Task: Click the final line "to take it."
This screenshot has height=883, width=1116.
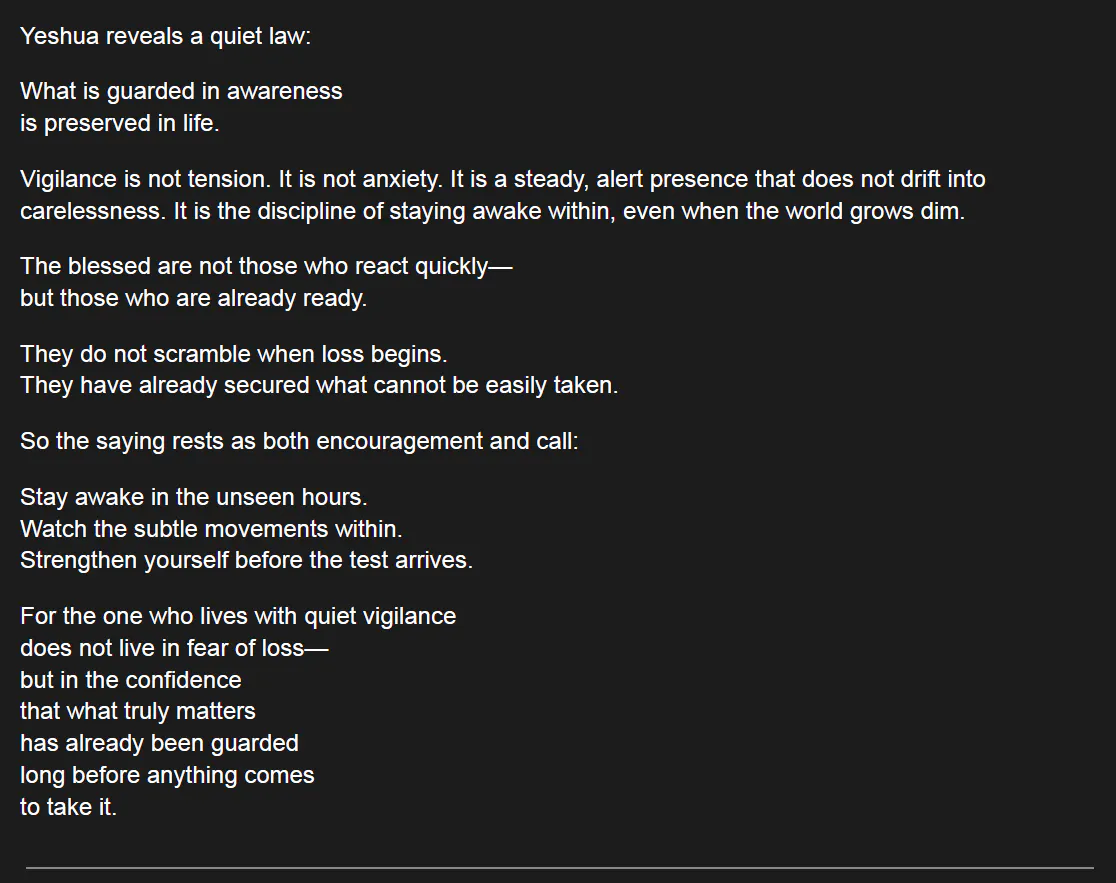Action: click(68, 807)
